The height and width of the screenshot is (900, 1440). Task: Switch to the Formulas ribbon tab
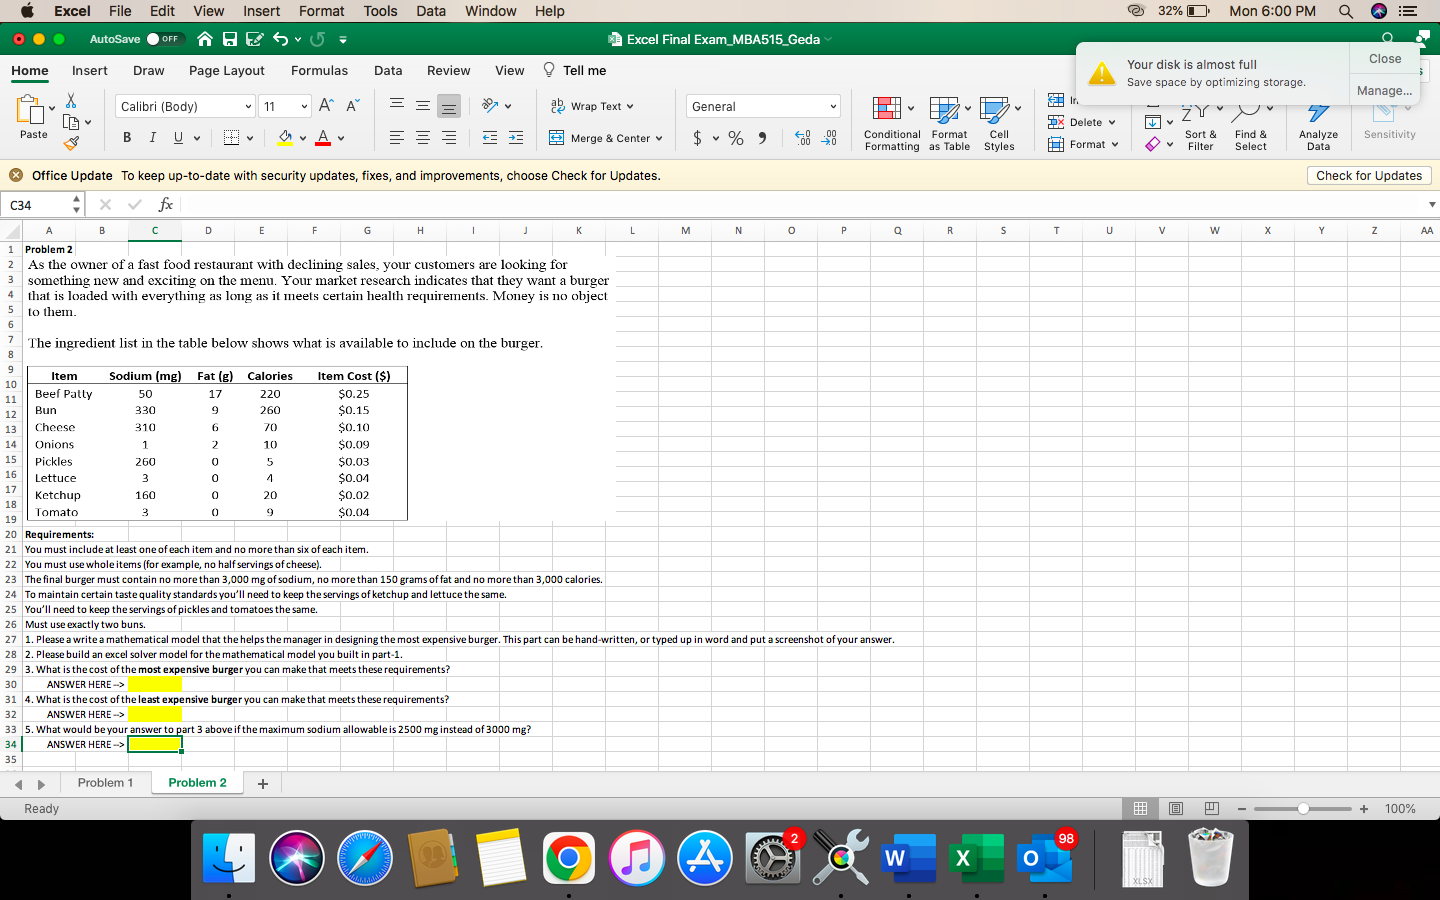pyautogui.click(x=319, y=70)
